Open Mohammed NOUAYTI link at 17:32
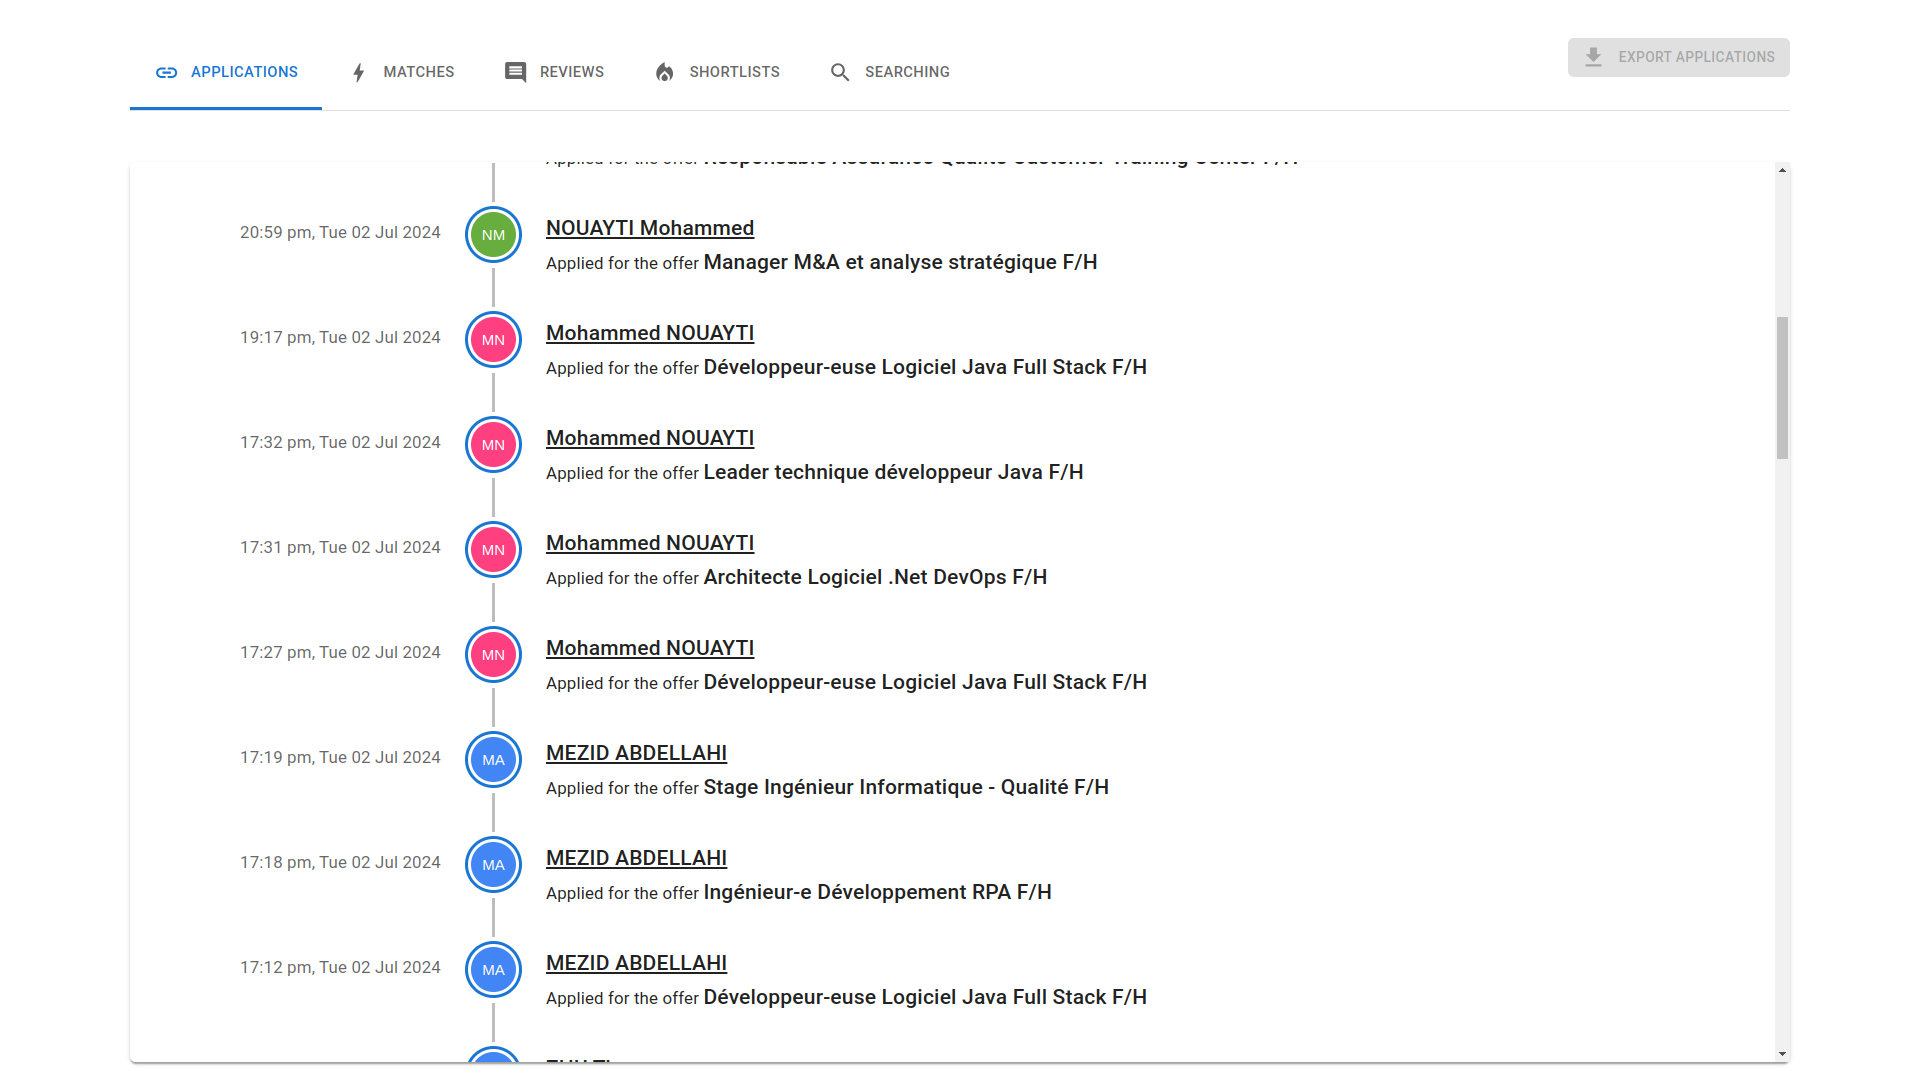The height and width of the screenshot is (1080, 1920). [650, 438]
